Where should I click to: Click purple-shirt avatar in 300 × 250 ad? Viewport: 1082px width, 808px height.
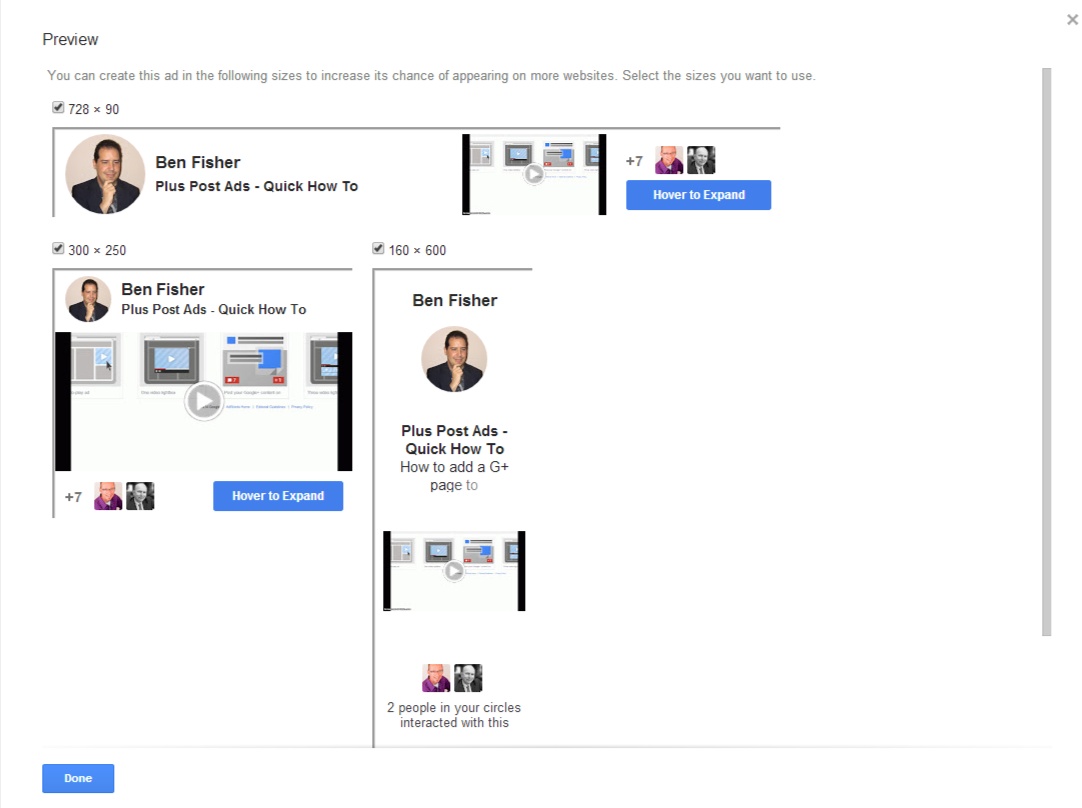[108, 496]
